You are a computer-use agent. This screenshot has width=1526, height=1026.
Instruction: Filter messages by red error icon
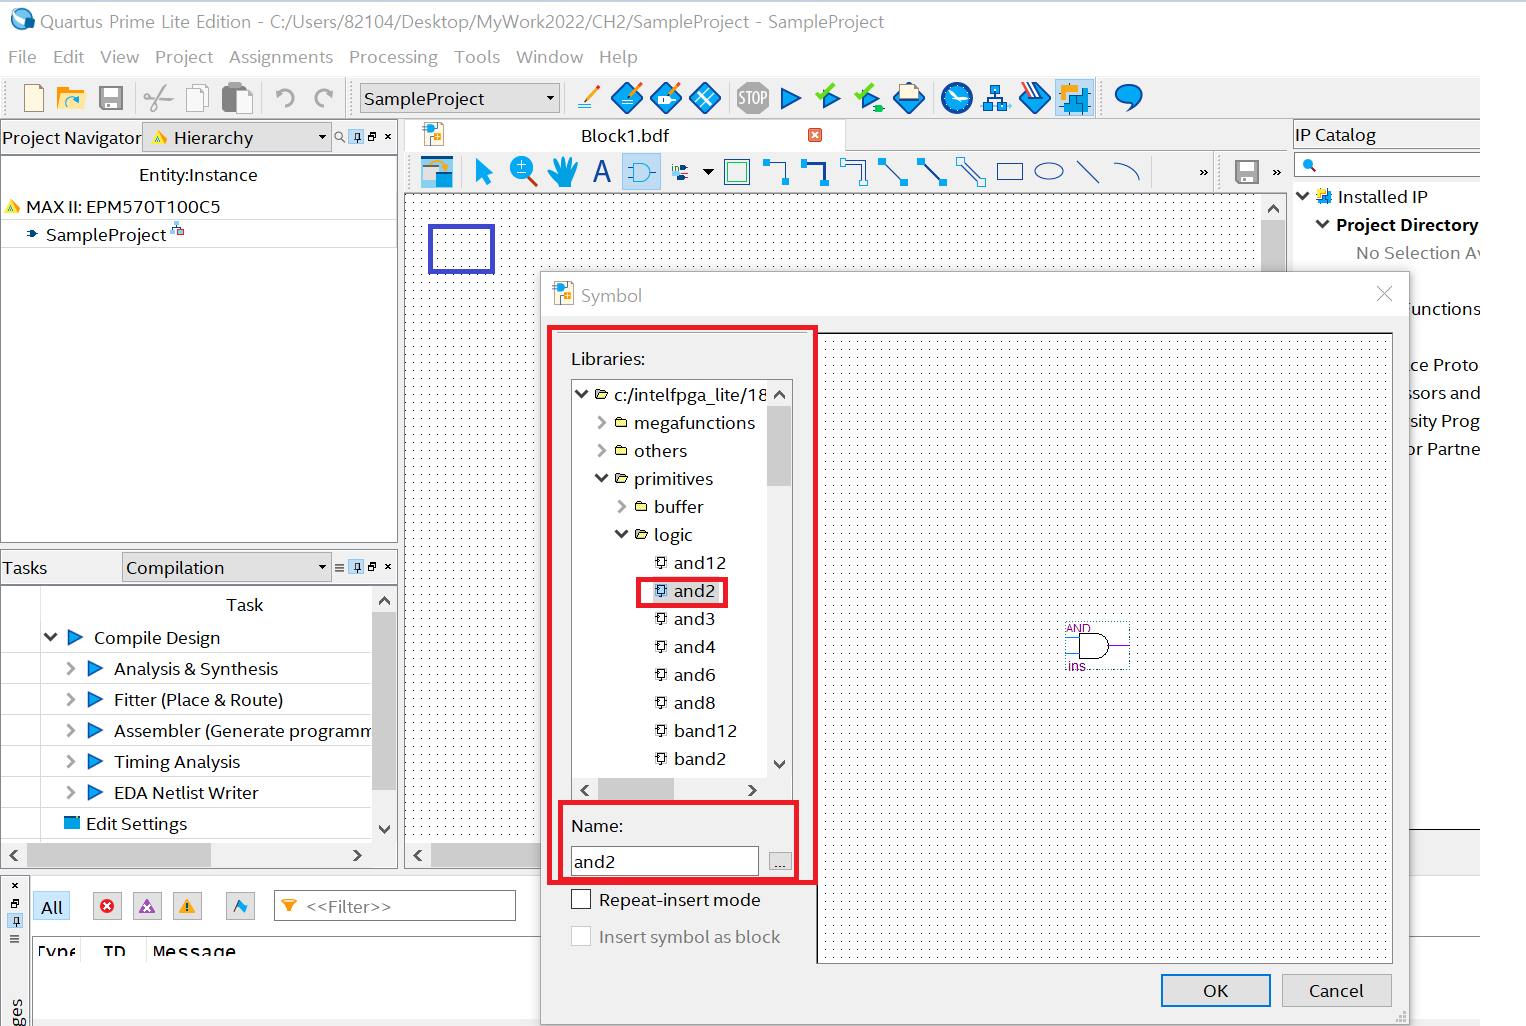(107, 906)
